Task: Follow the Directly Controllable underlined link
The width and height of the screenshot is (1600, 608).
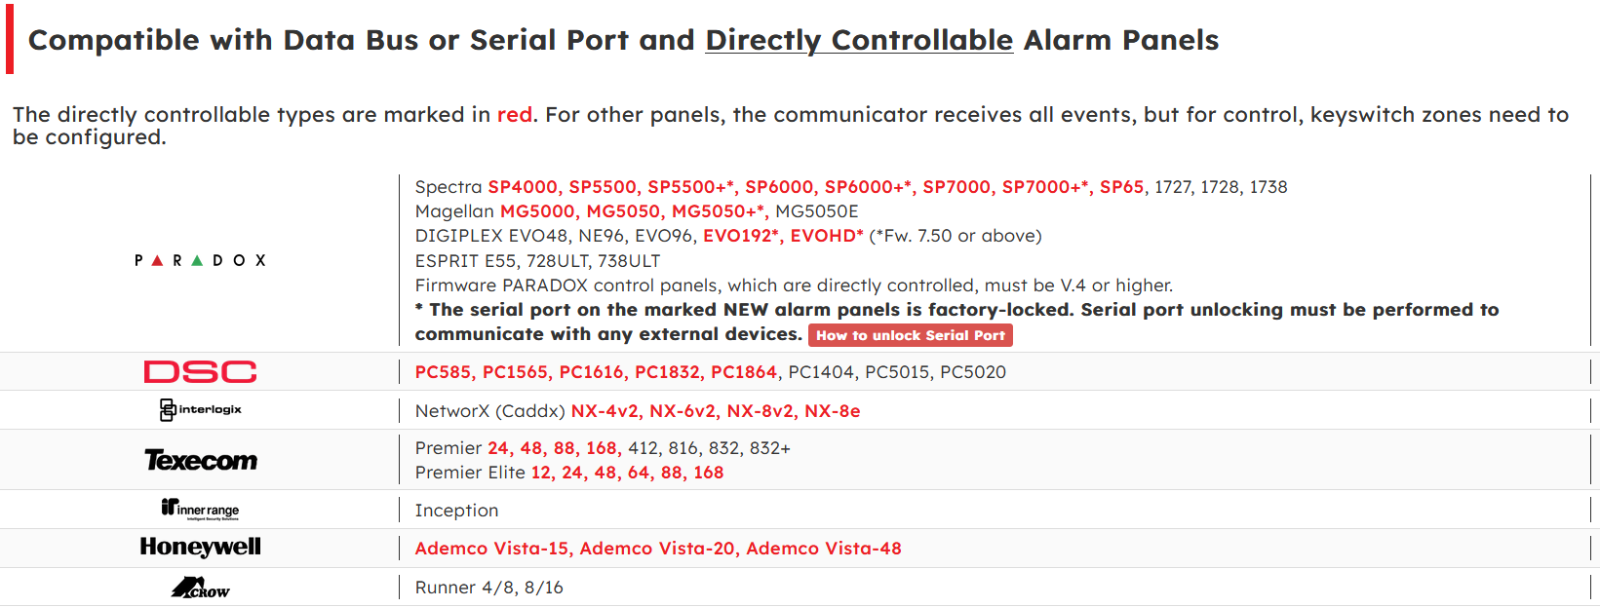Action: click(859, 40)
